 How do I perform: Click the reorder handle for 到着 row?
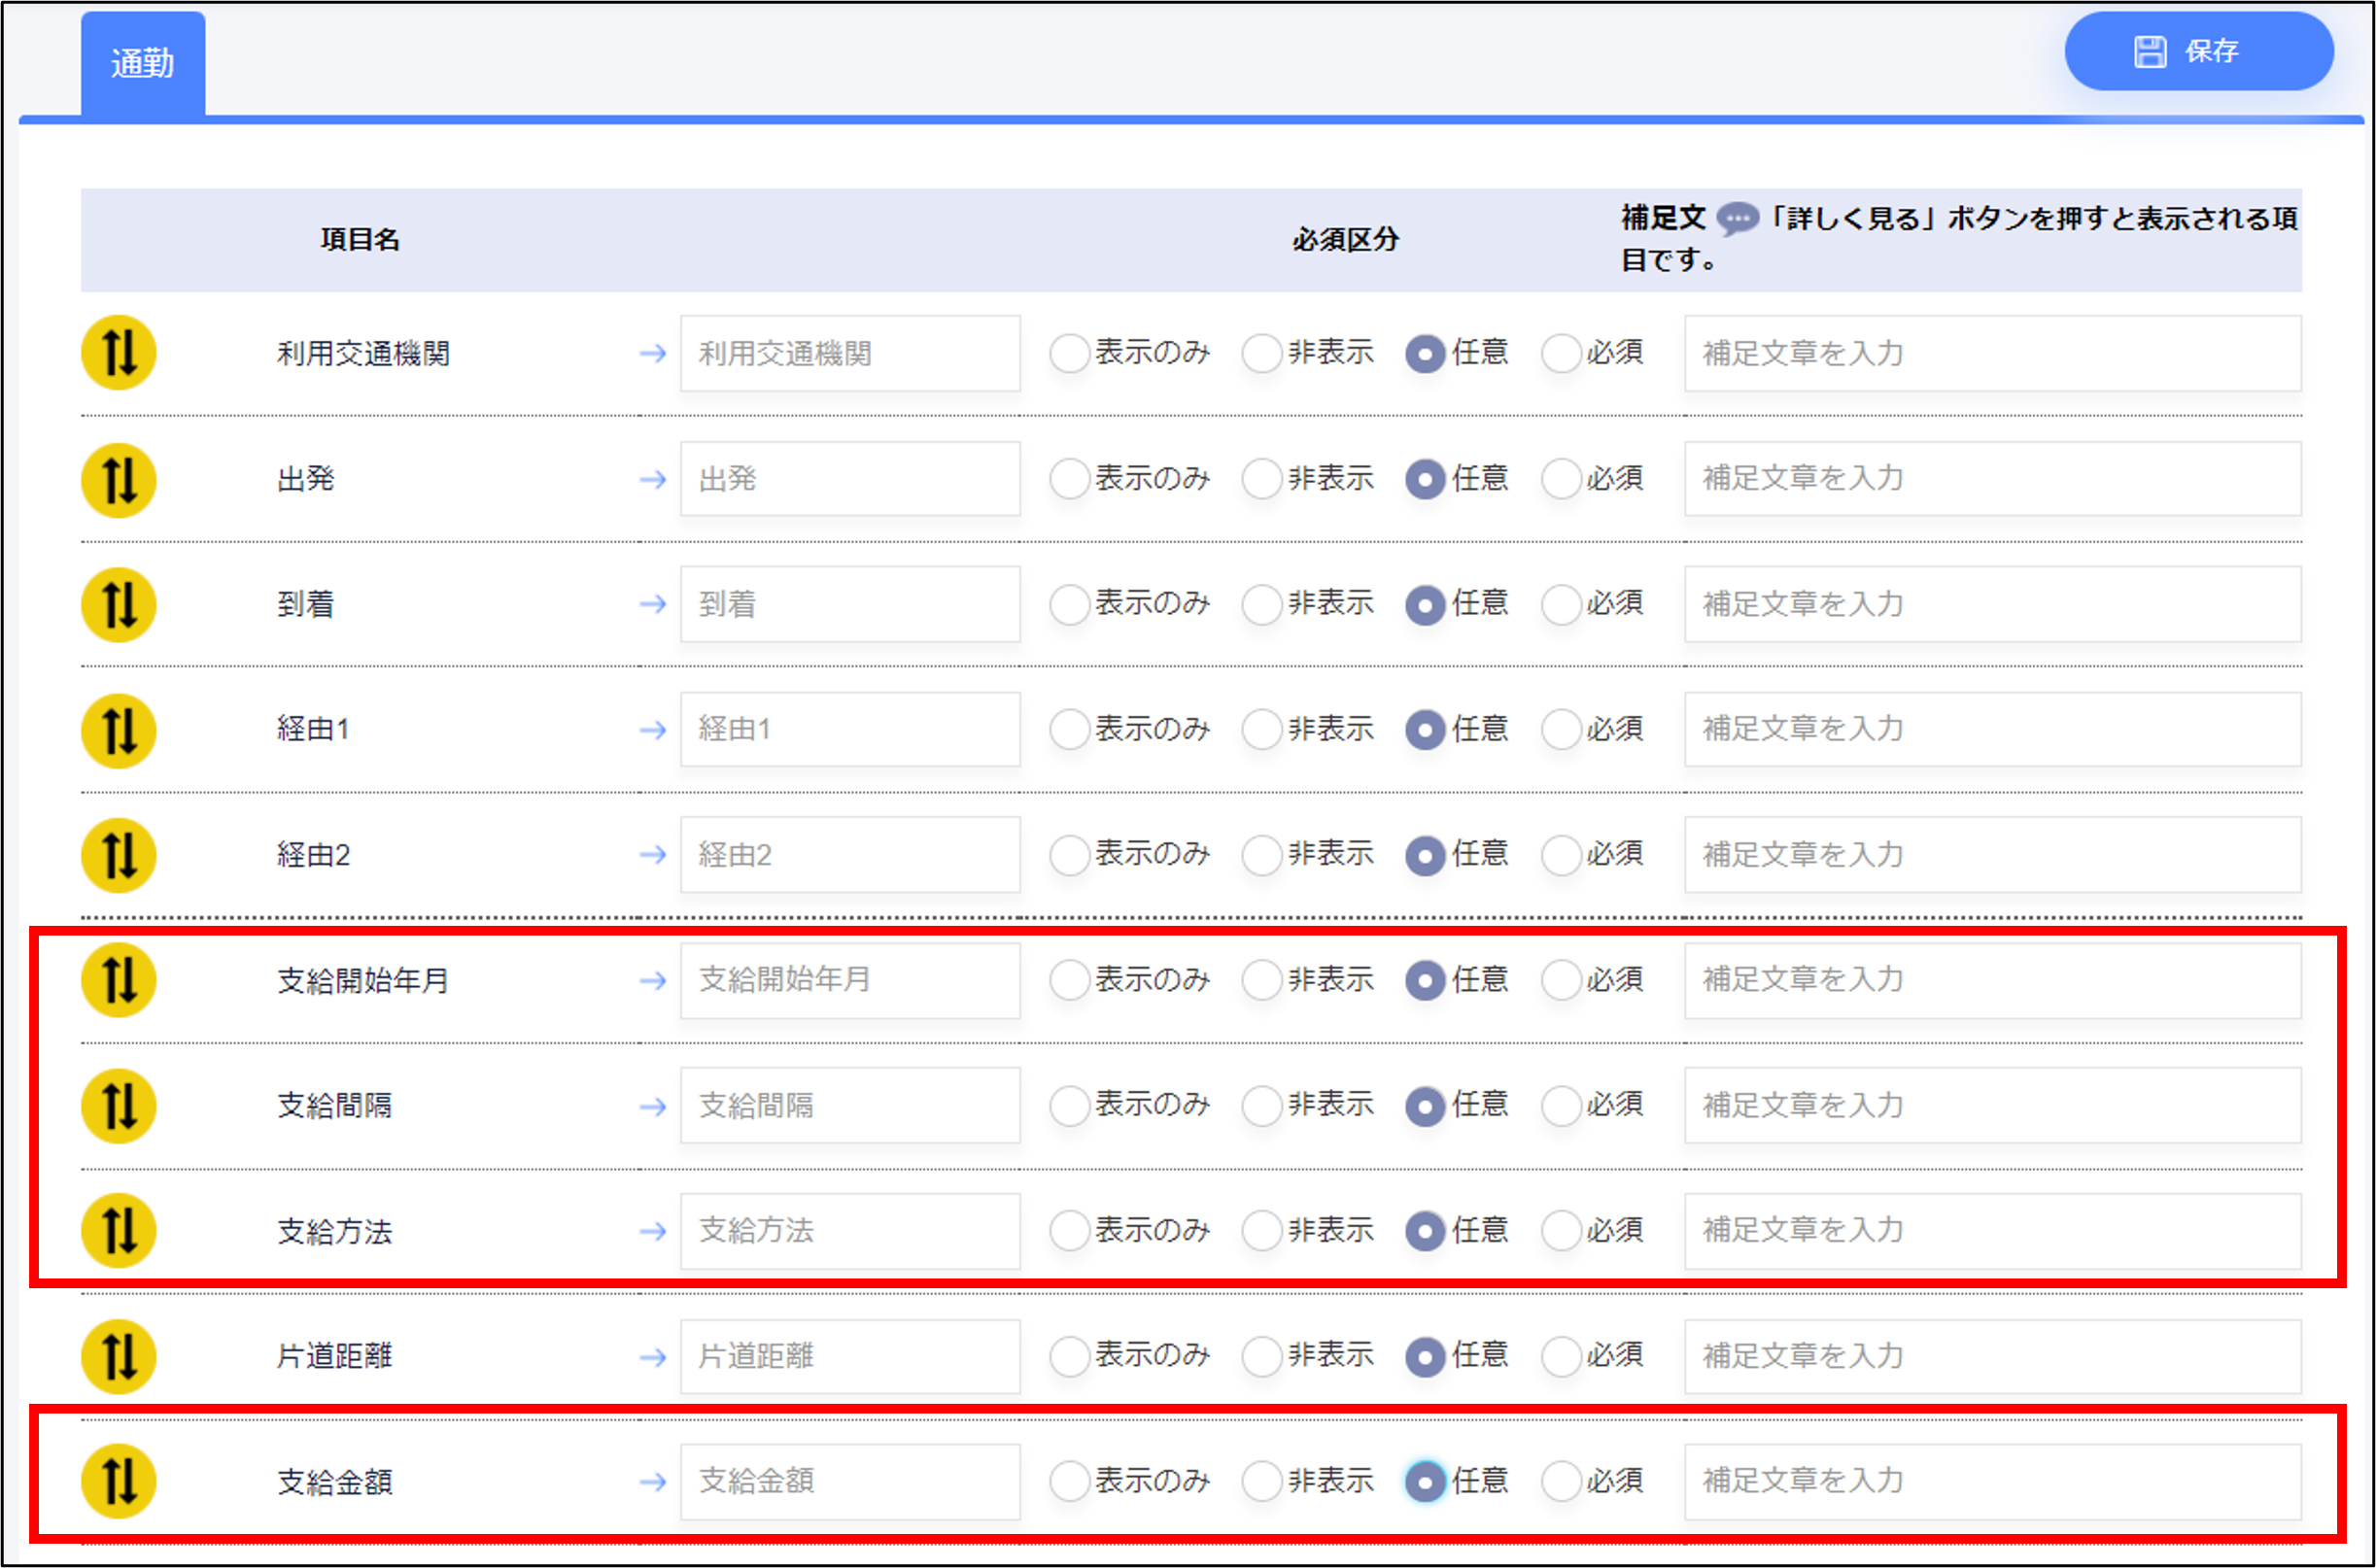tap(118, 604)
